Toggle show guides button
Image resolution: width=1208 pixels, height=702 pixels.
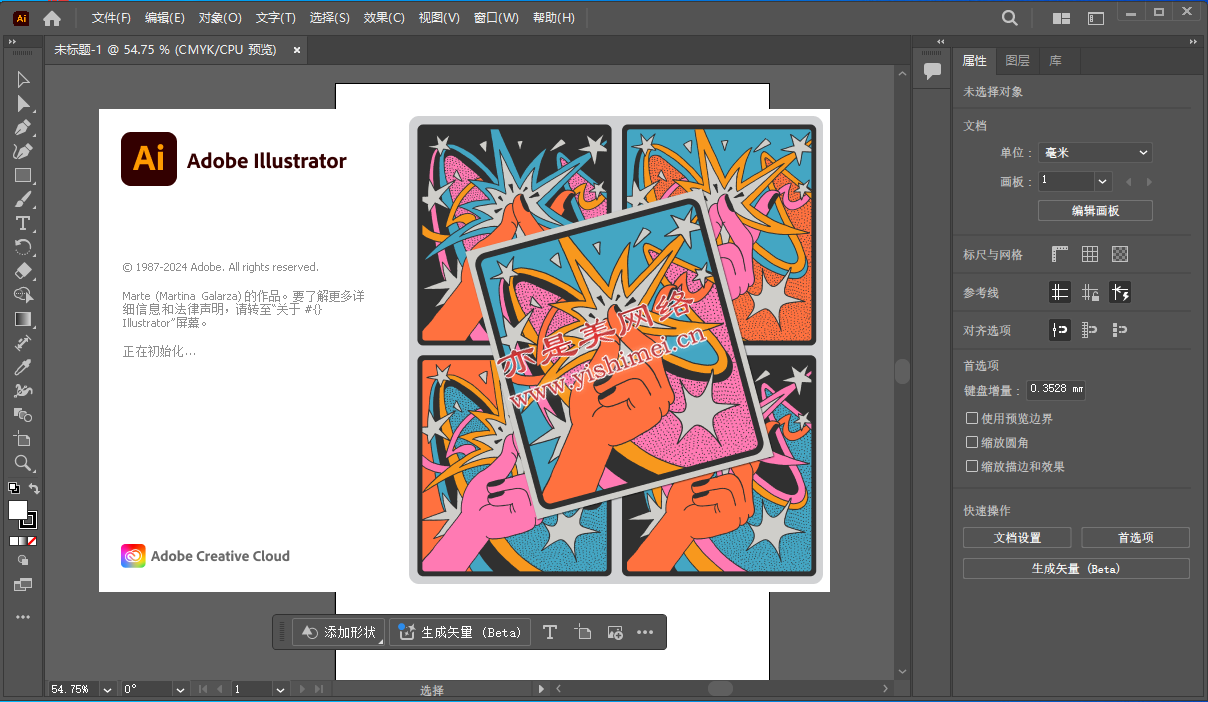pos(1060,292)
